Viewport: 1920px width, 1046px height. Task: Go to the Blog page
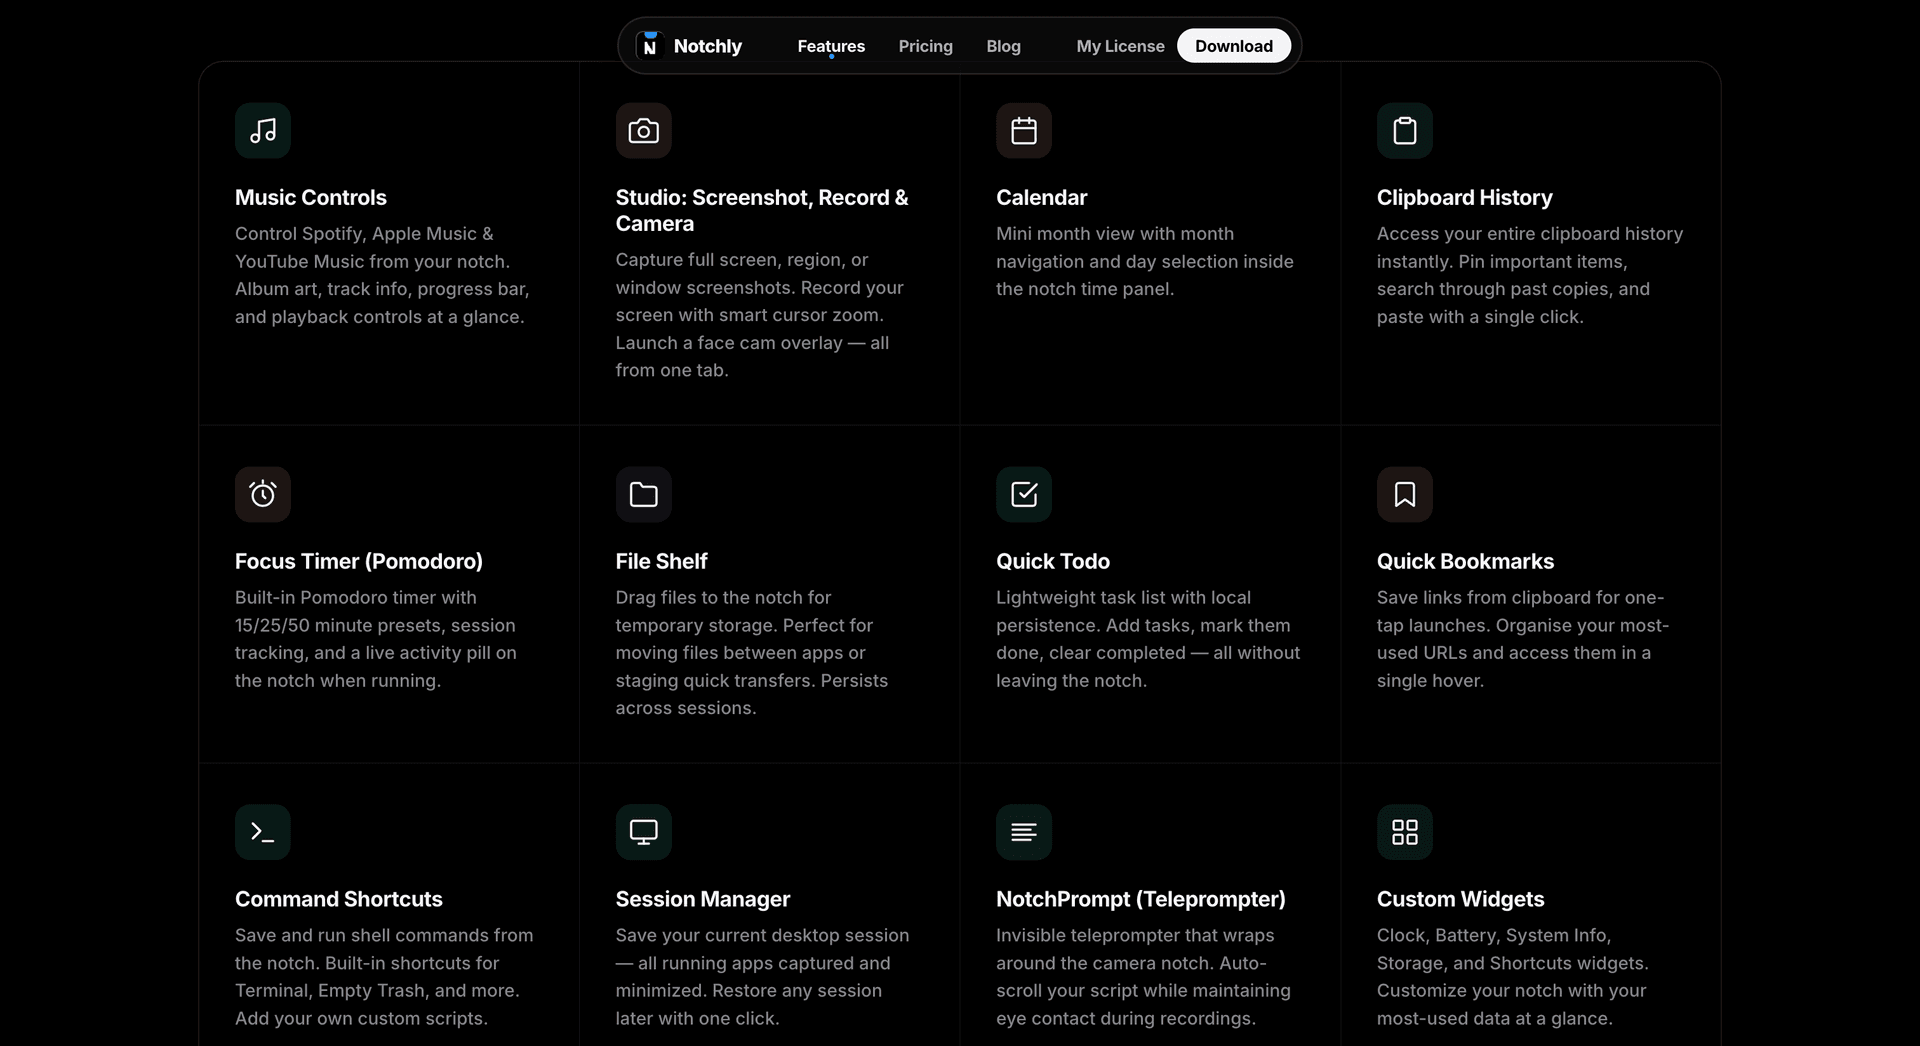pos(1003,46)
